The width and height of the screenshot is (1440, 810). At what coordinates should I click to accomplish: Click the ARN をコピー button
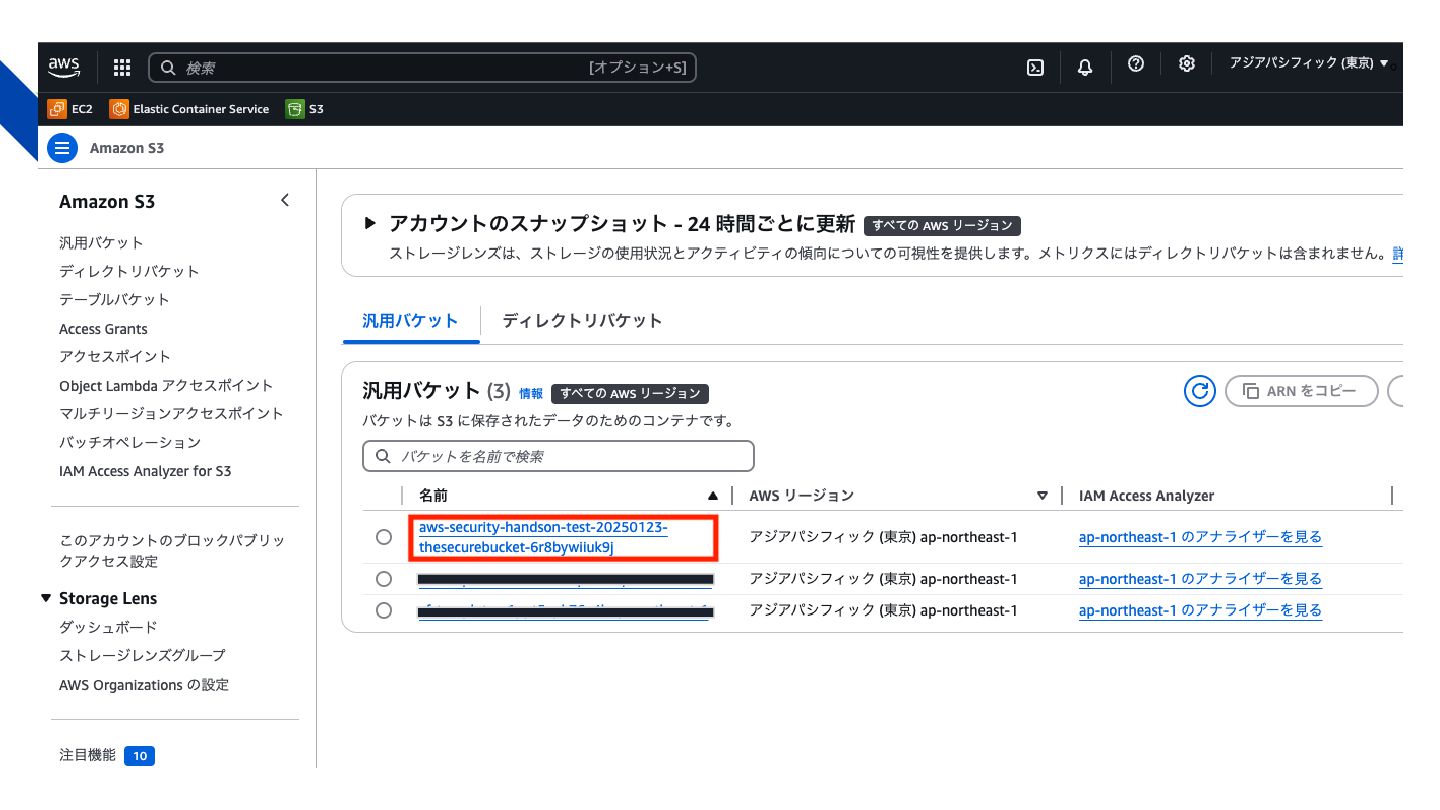[1302, 391]
